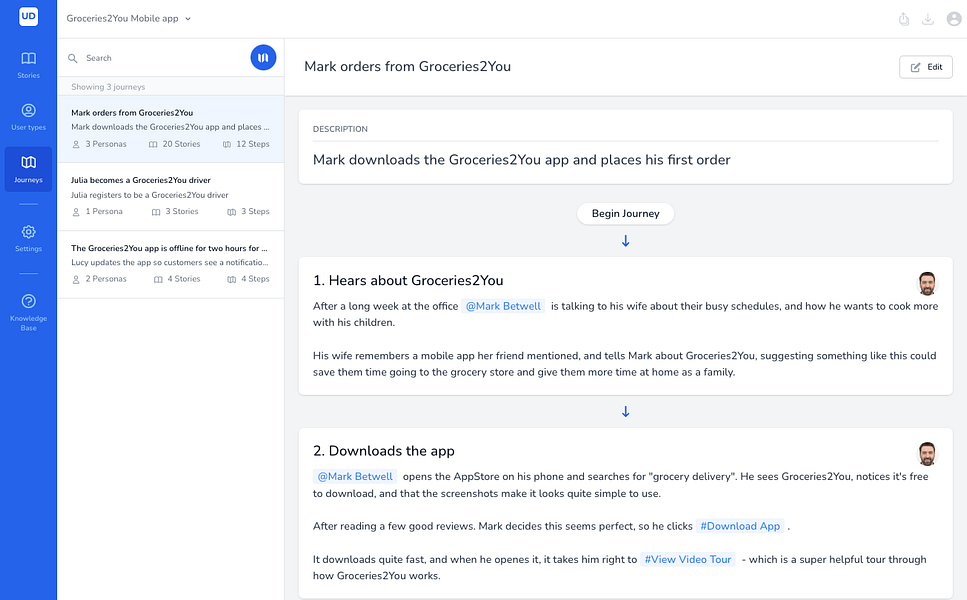The image size is (967, 600).
Task: Click '4 Steps' under offline journey
Action: [x=249, y=279]
